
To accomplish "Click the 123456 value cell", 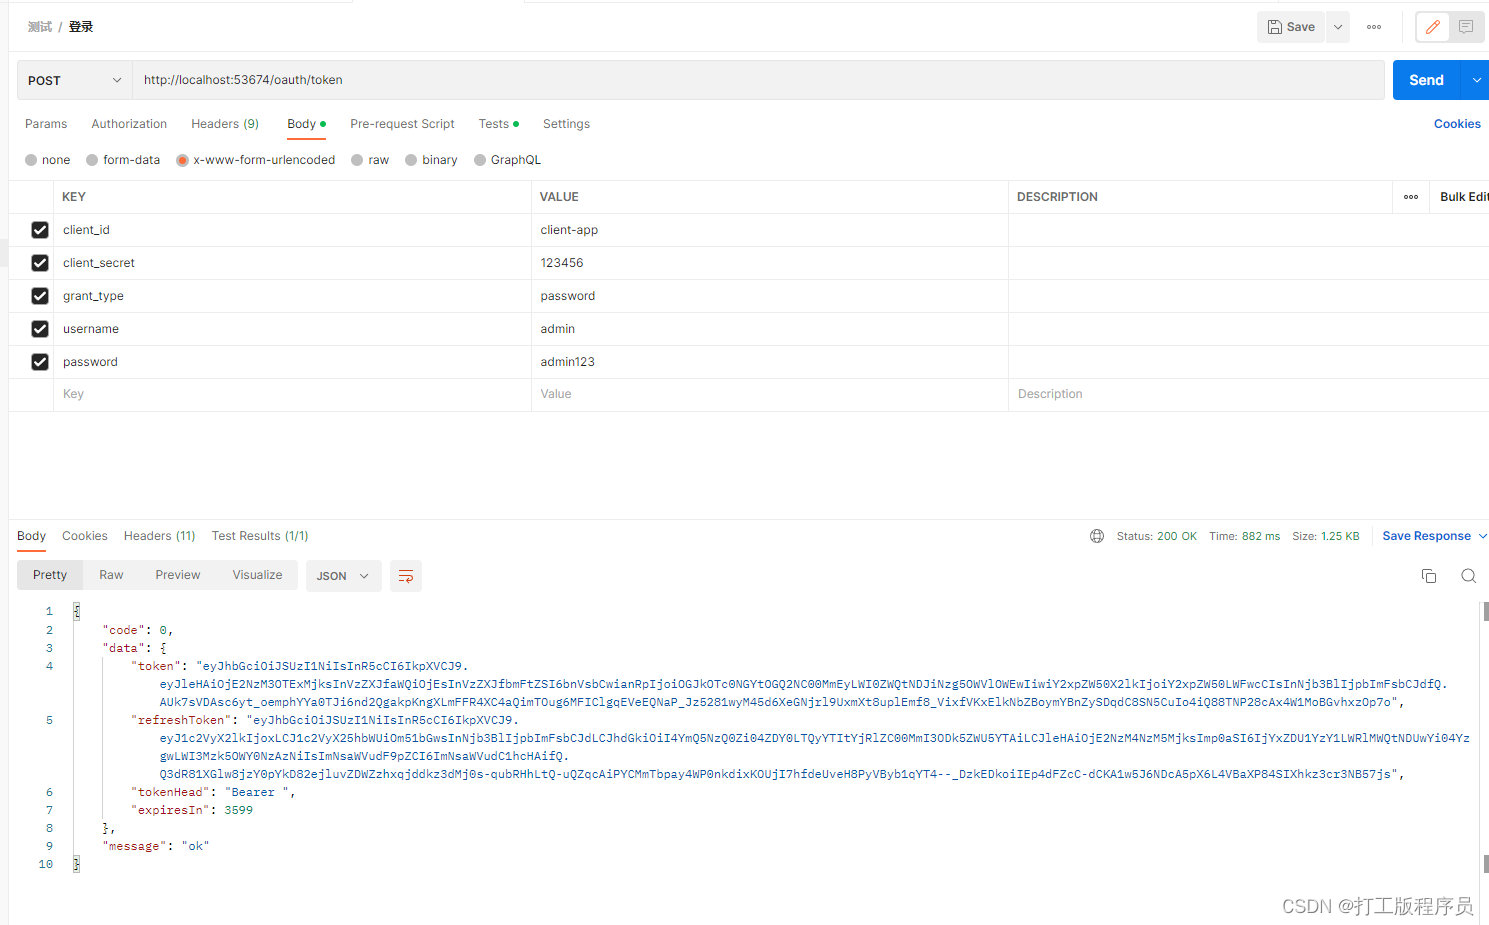I will tap(769, 263).
